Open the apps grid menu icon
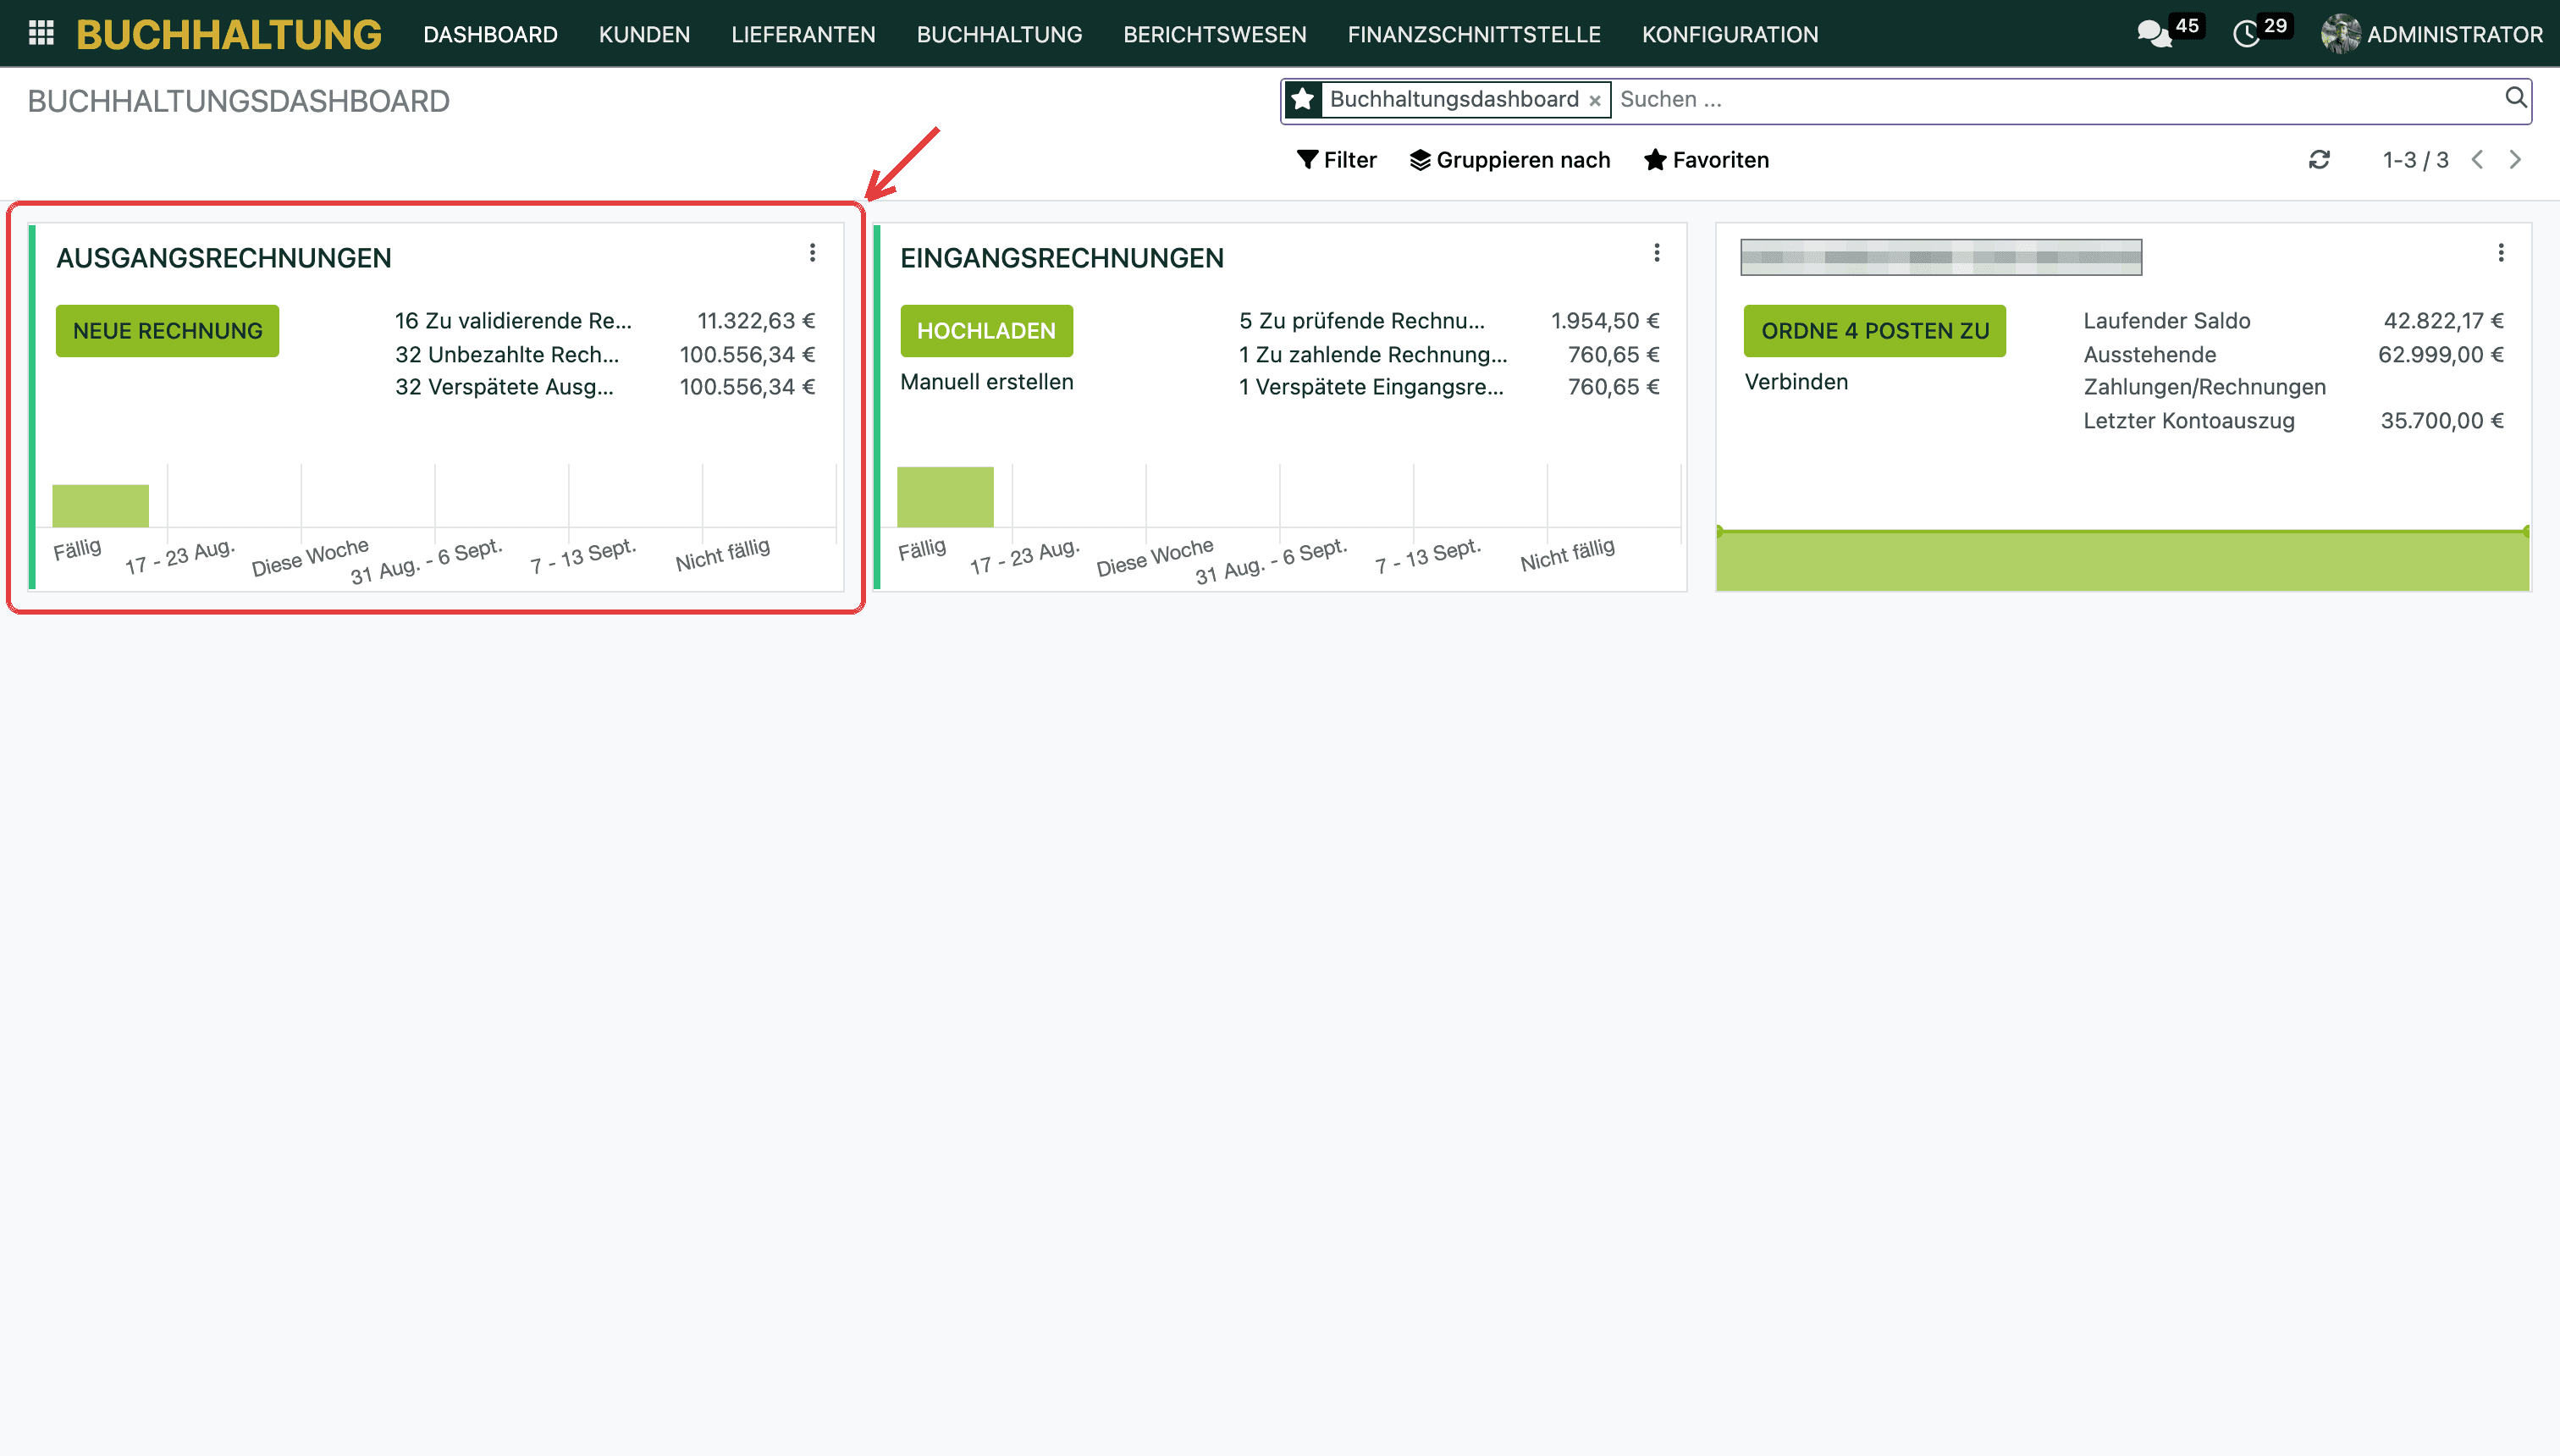Screen dimensions: 2560x1456 coord(41,34)
